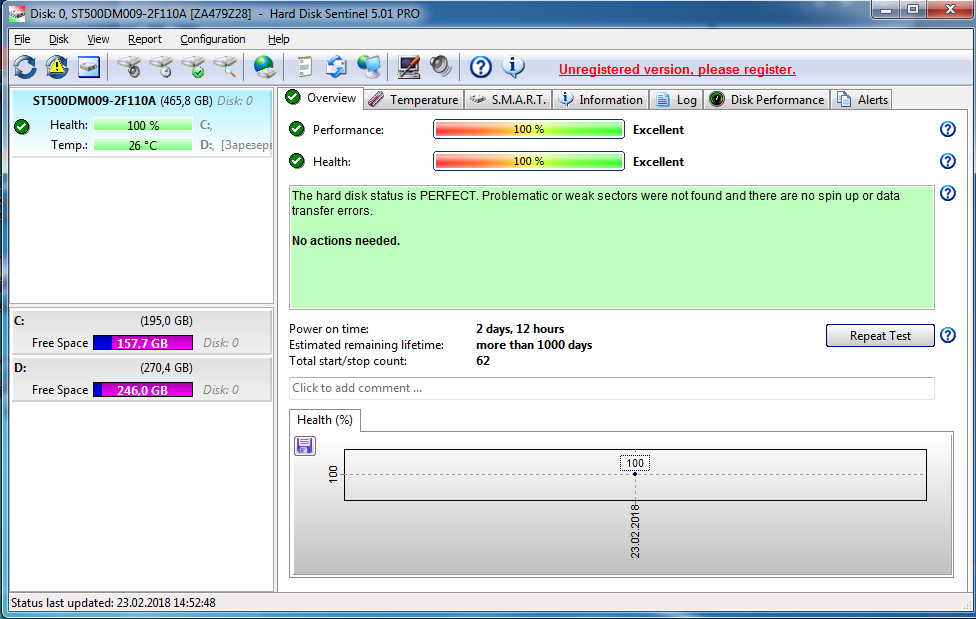Click the blue Refresh arrows toolbar icon

click(x=26, y=67)
